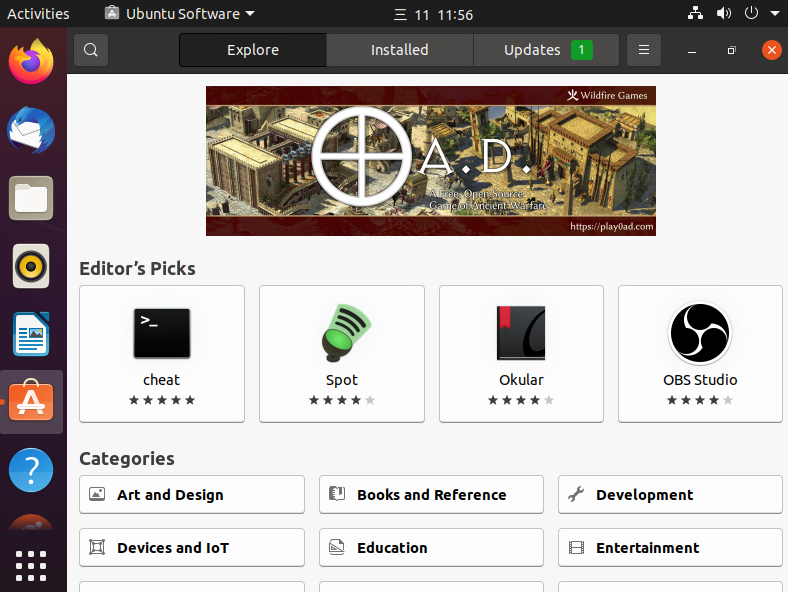The width and height of the screenshot is (788, 592).
Task: Click the power icon in top bar
Action: 751,13
